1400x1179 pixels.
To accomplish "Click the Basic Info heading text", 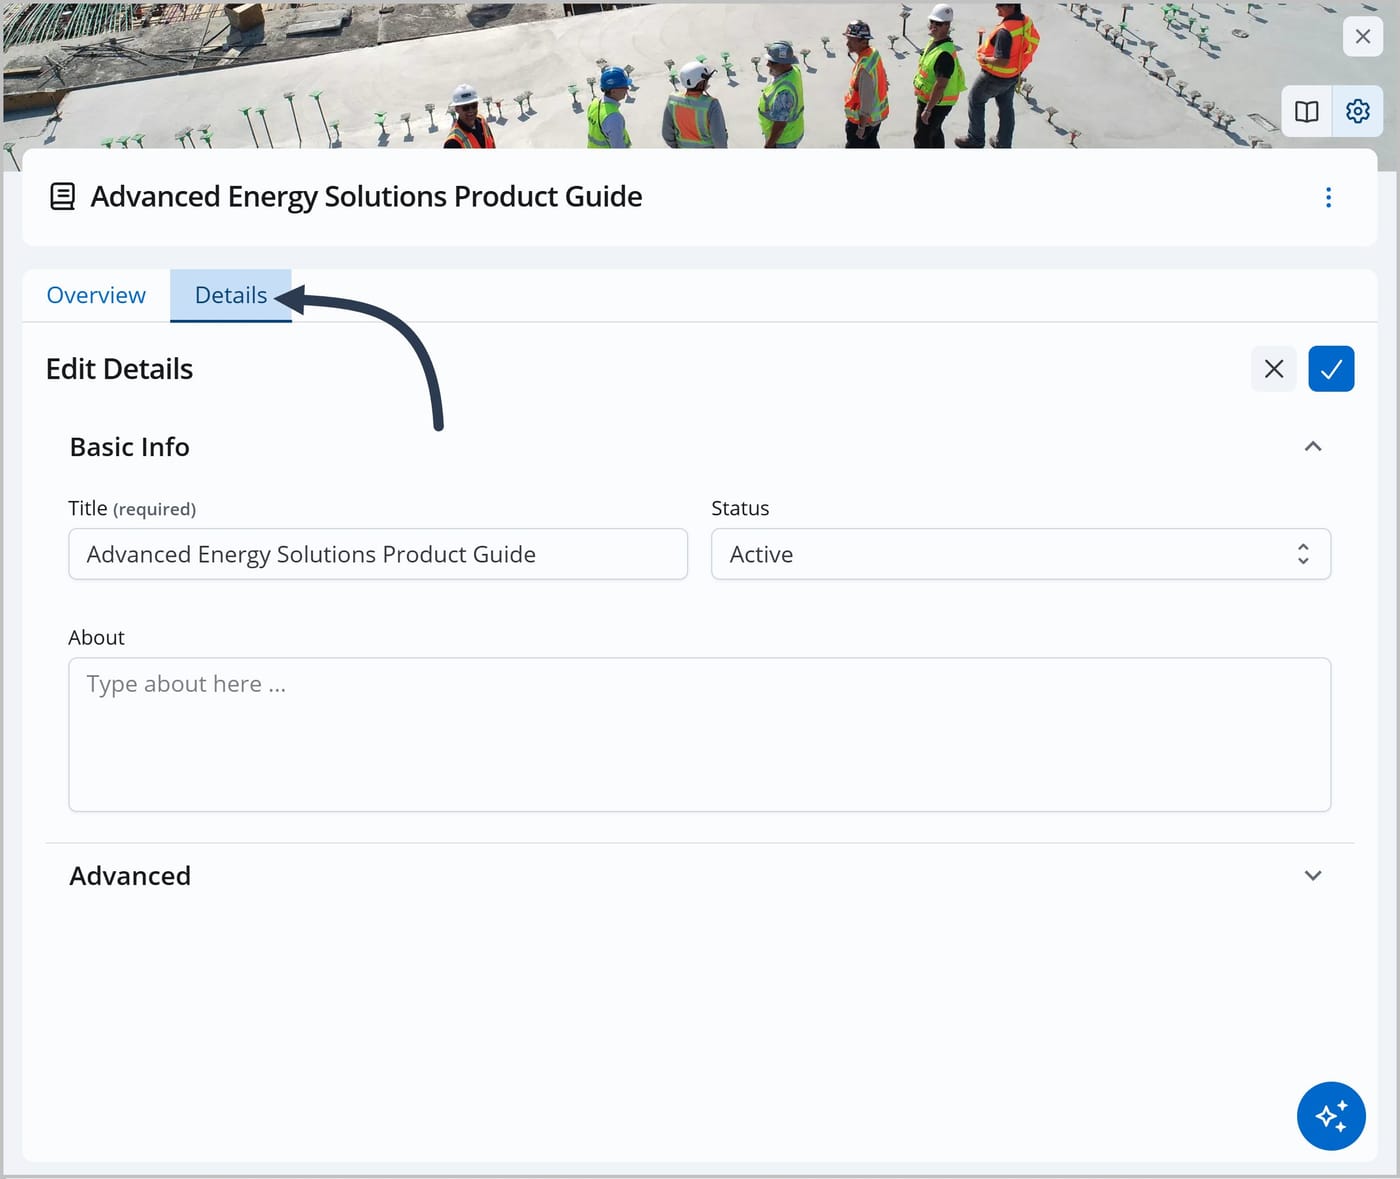I will coord(129,447).
